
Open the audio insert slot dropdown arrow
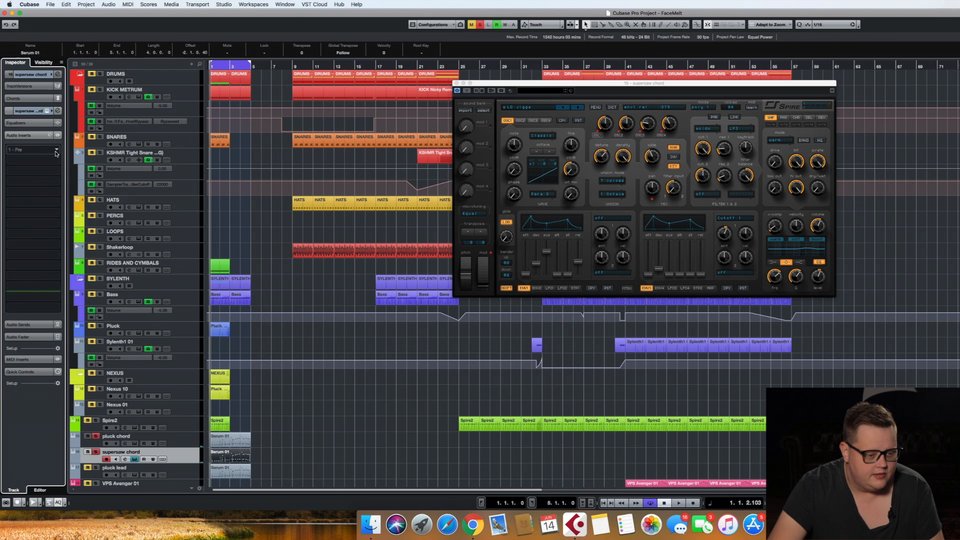56,150
